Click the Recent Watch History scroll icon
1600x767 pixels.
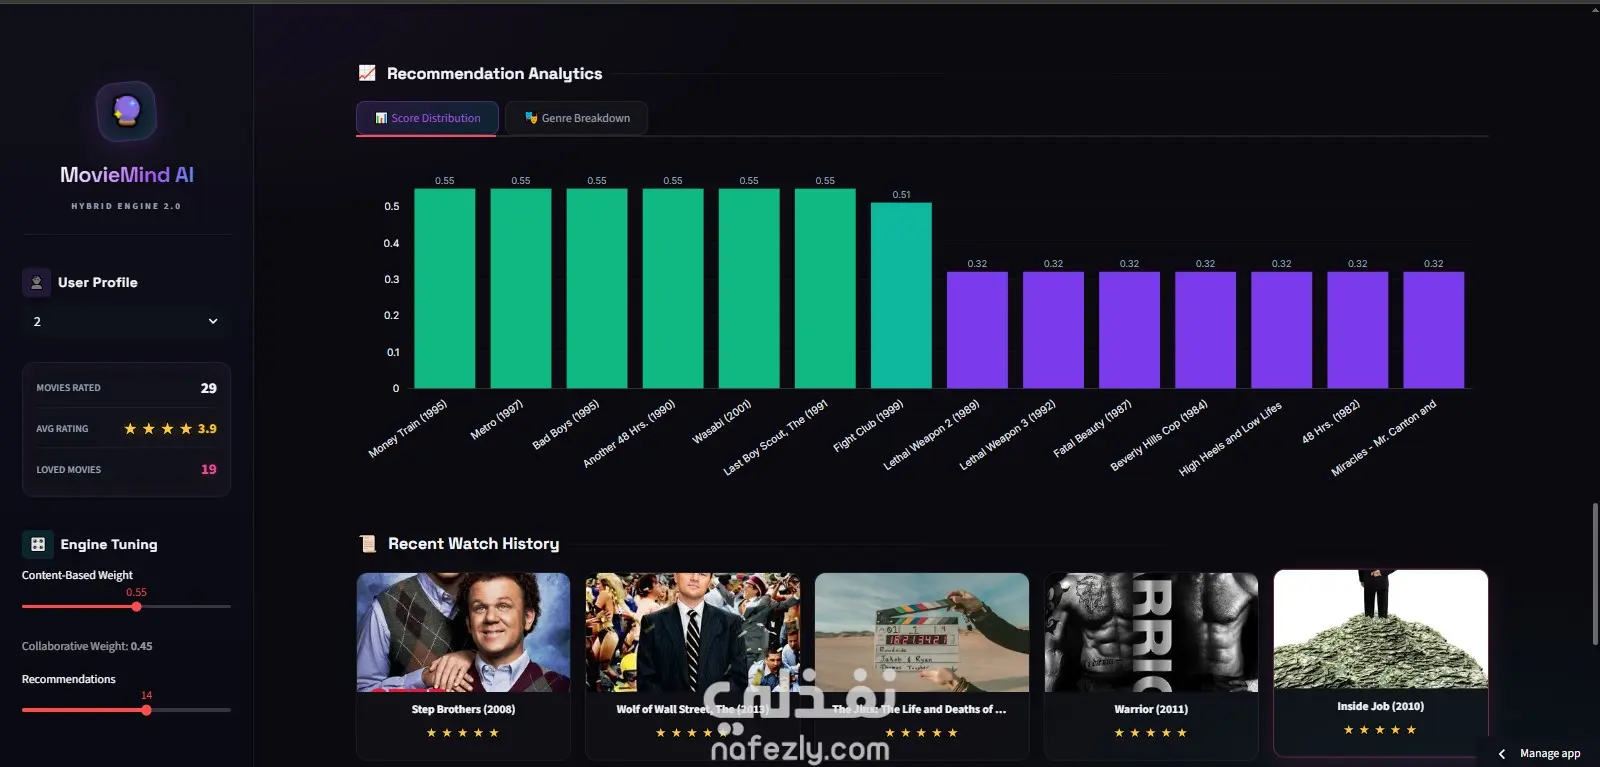tap(367, 543)
